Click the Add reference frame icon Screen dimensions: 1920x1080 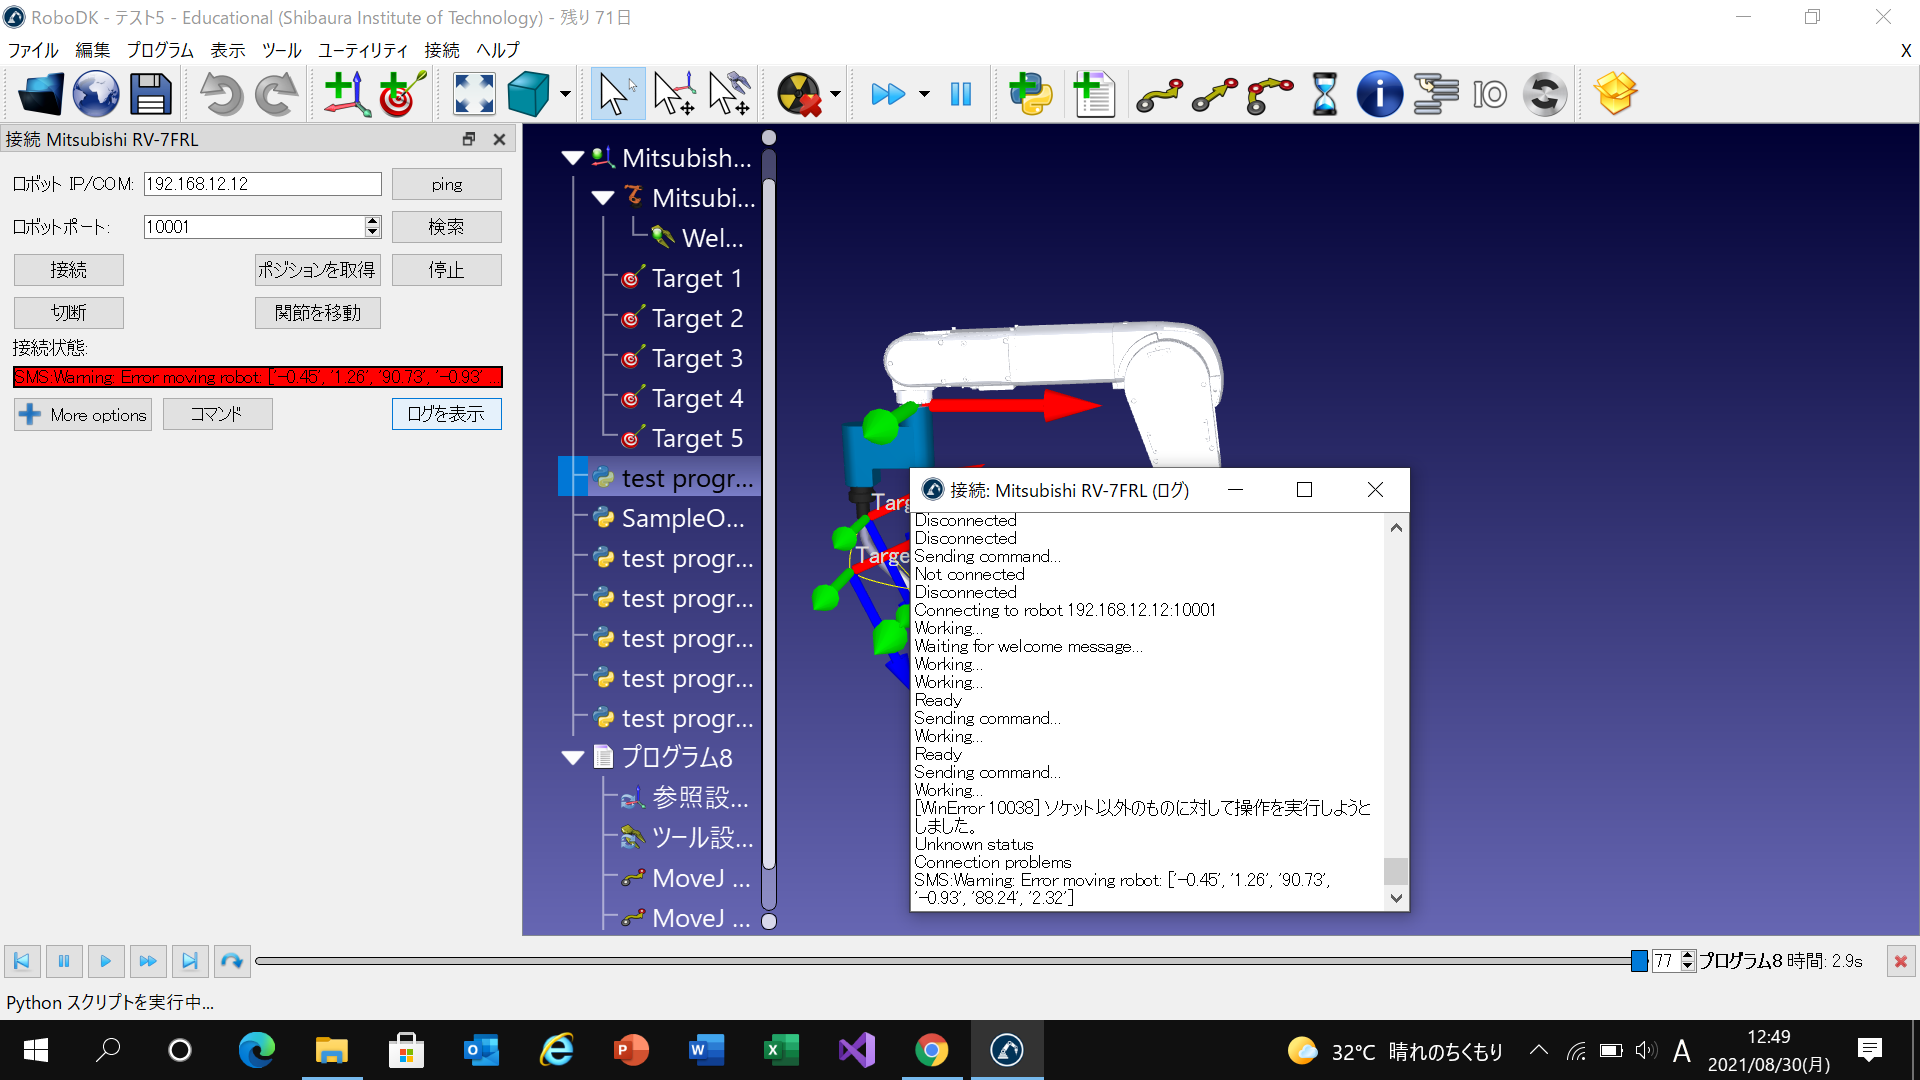(x=346, y=95)
